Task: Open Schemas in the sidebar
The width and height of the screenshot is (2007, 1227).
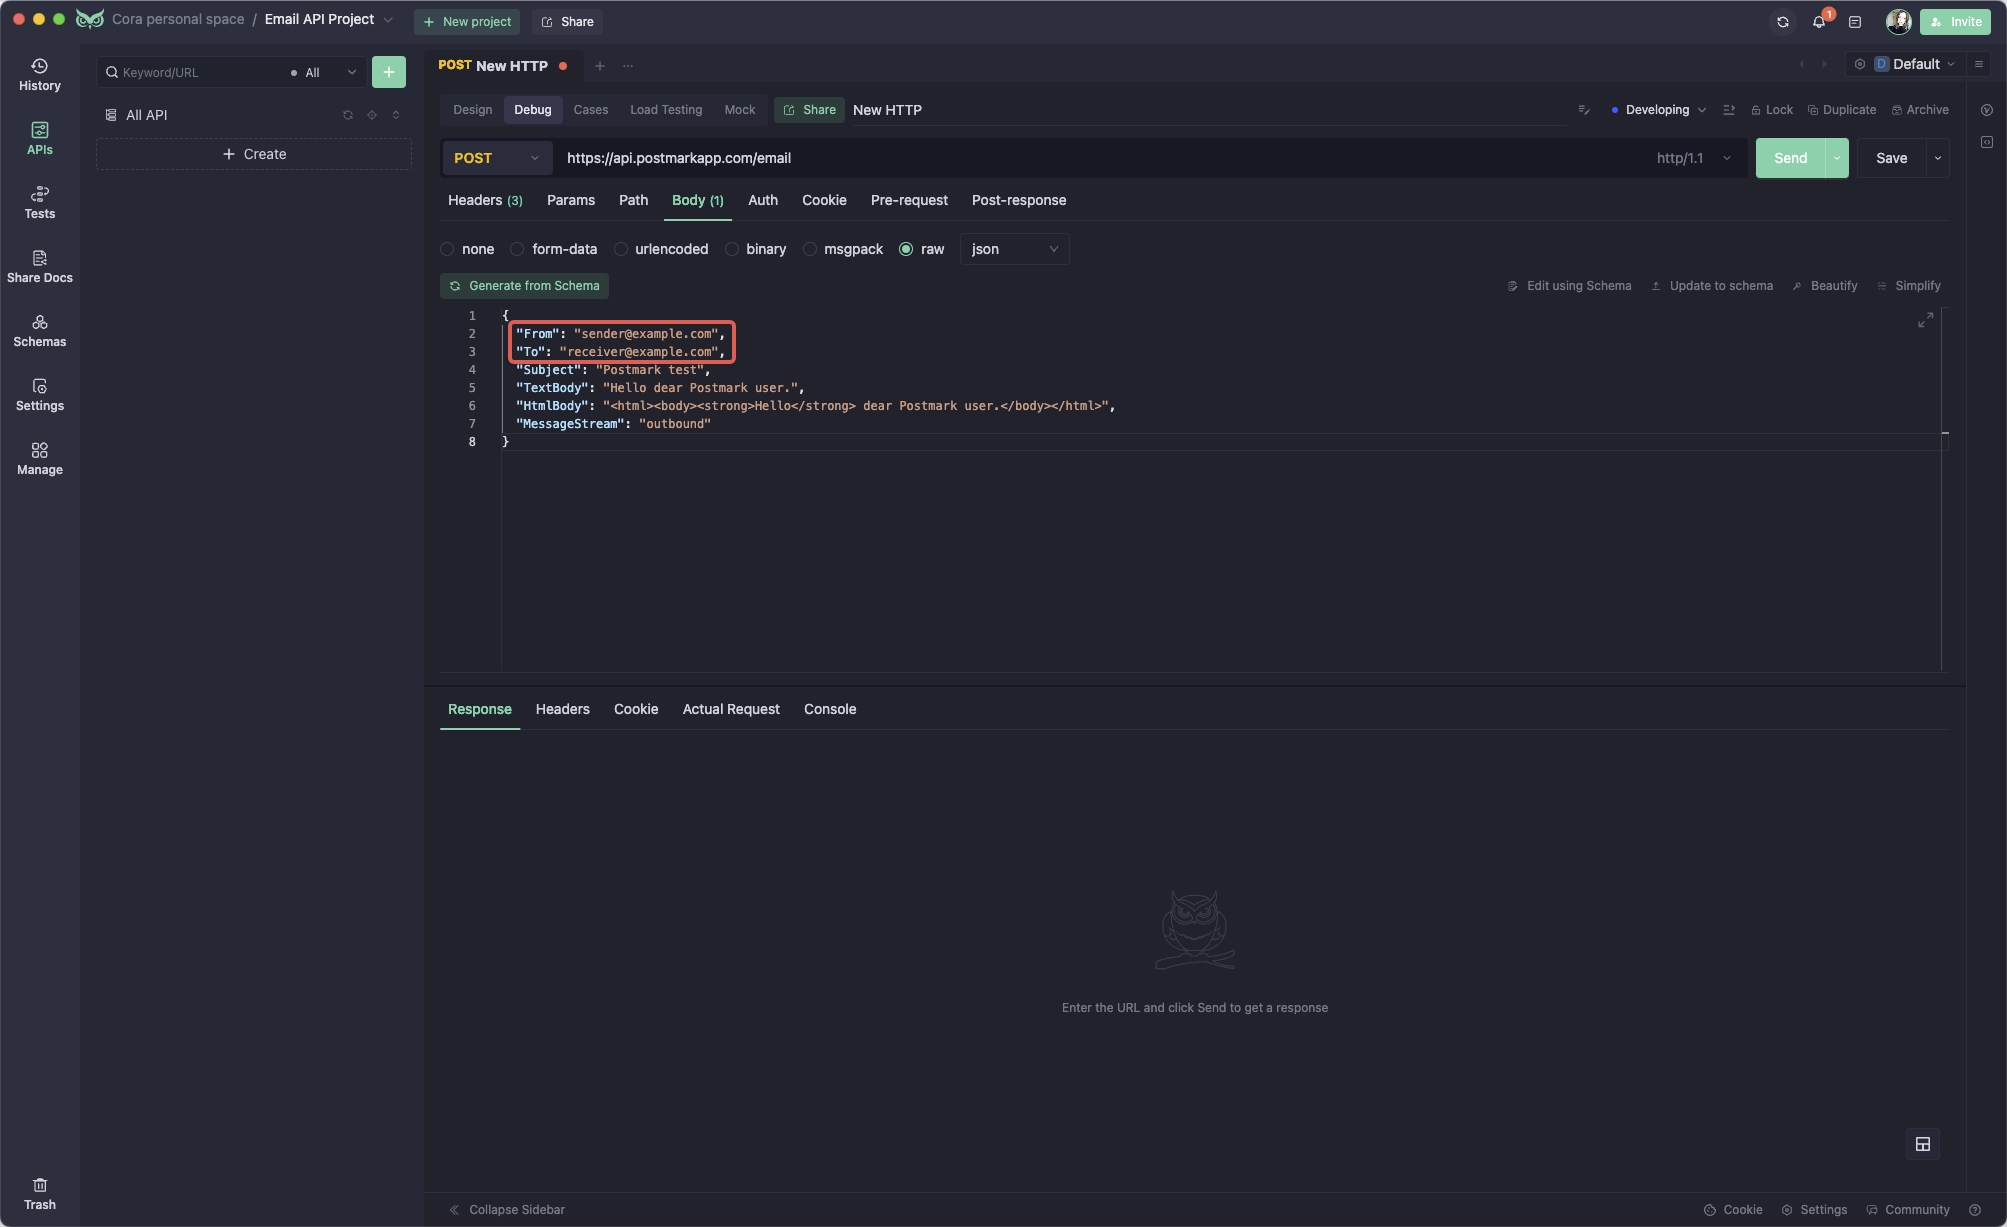Action: (40, 330)
